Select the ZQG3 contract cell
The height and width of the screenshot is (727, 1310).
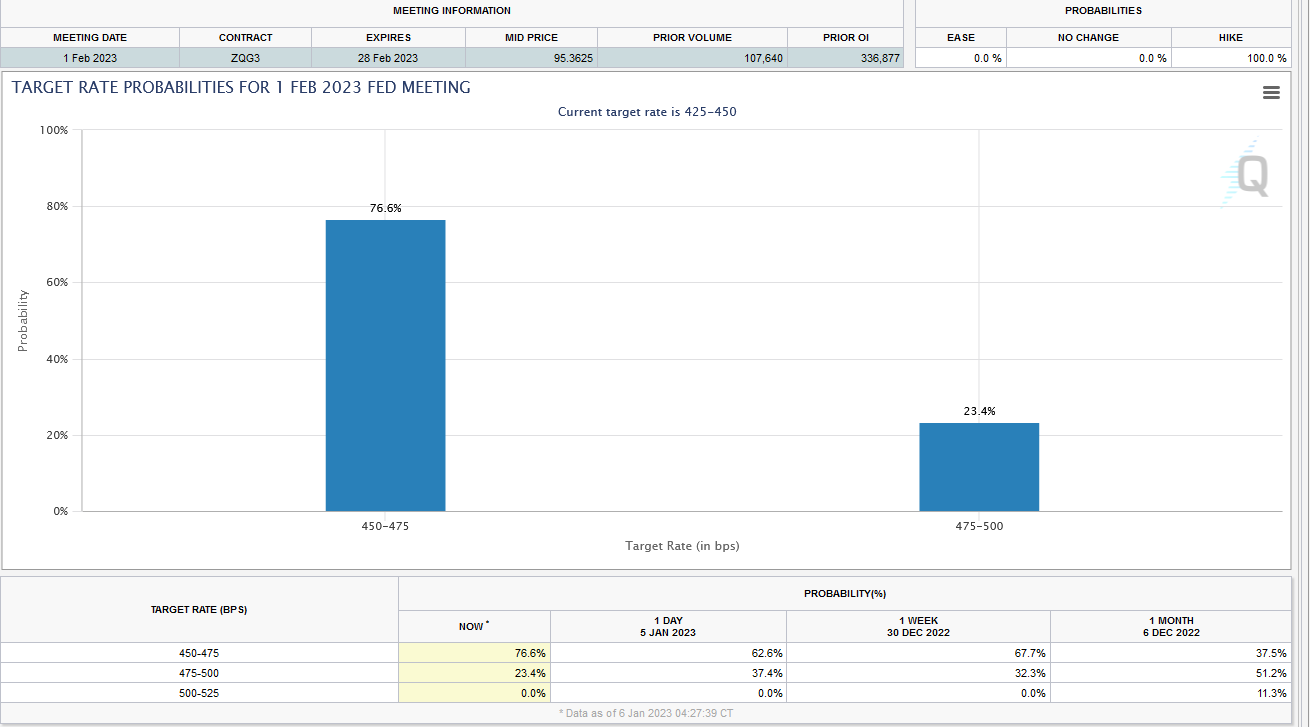coord(245,58)
